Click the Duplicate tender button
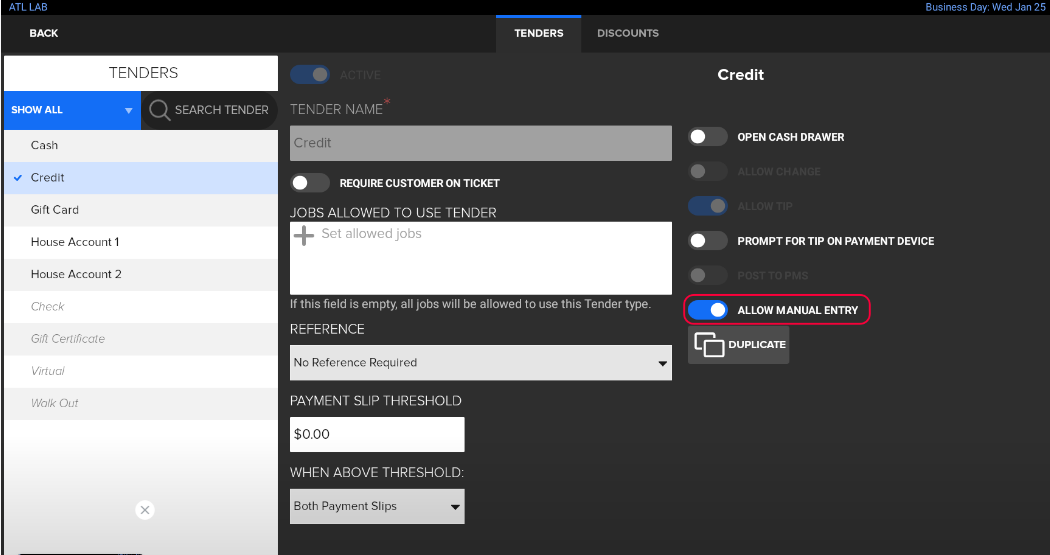This screenshot has width=1050, height=555. [x=738, y=344]
